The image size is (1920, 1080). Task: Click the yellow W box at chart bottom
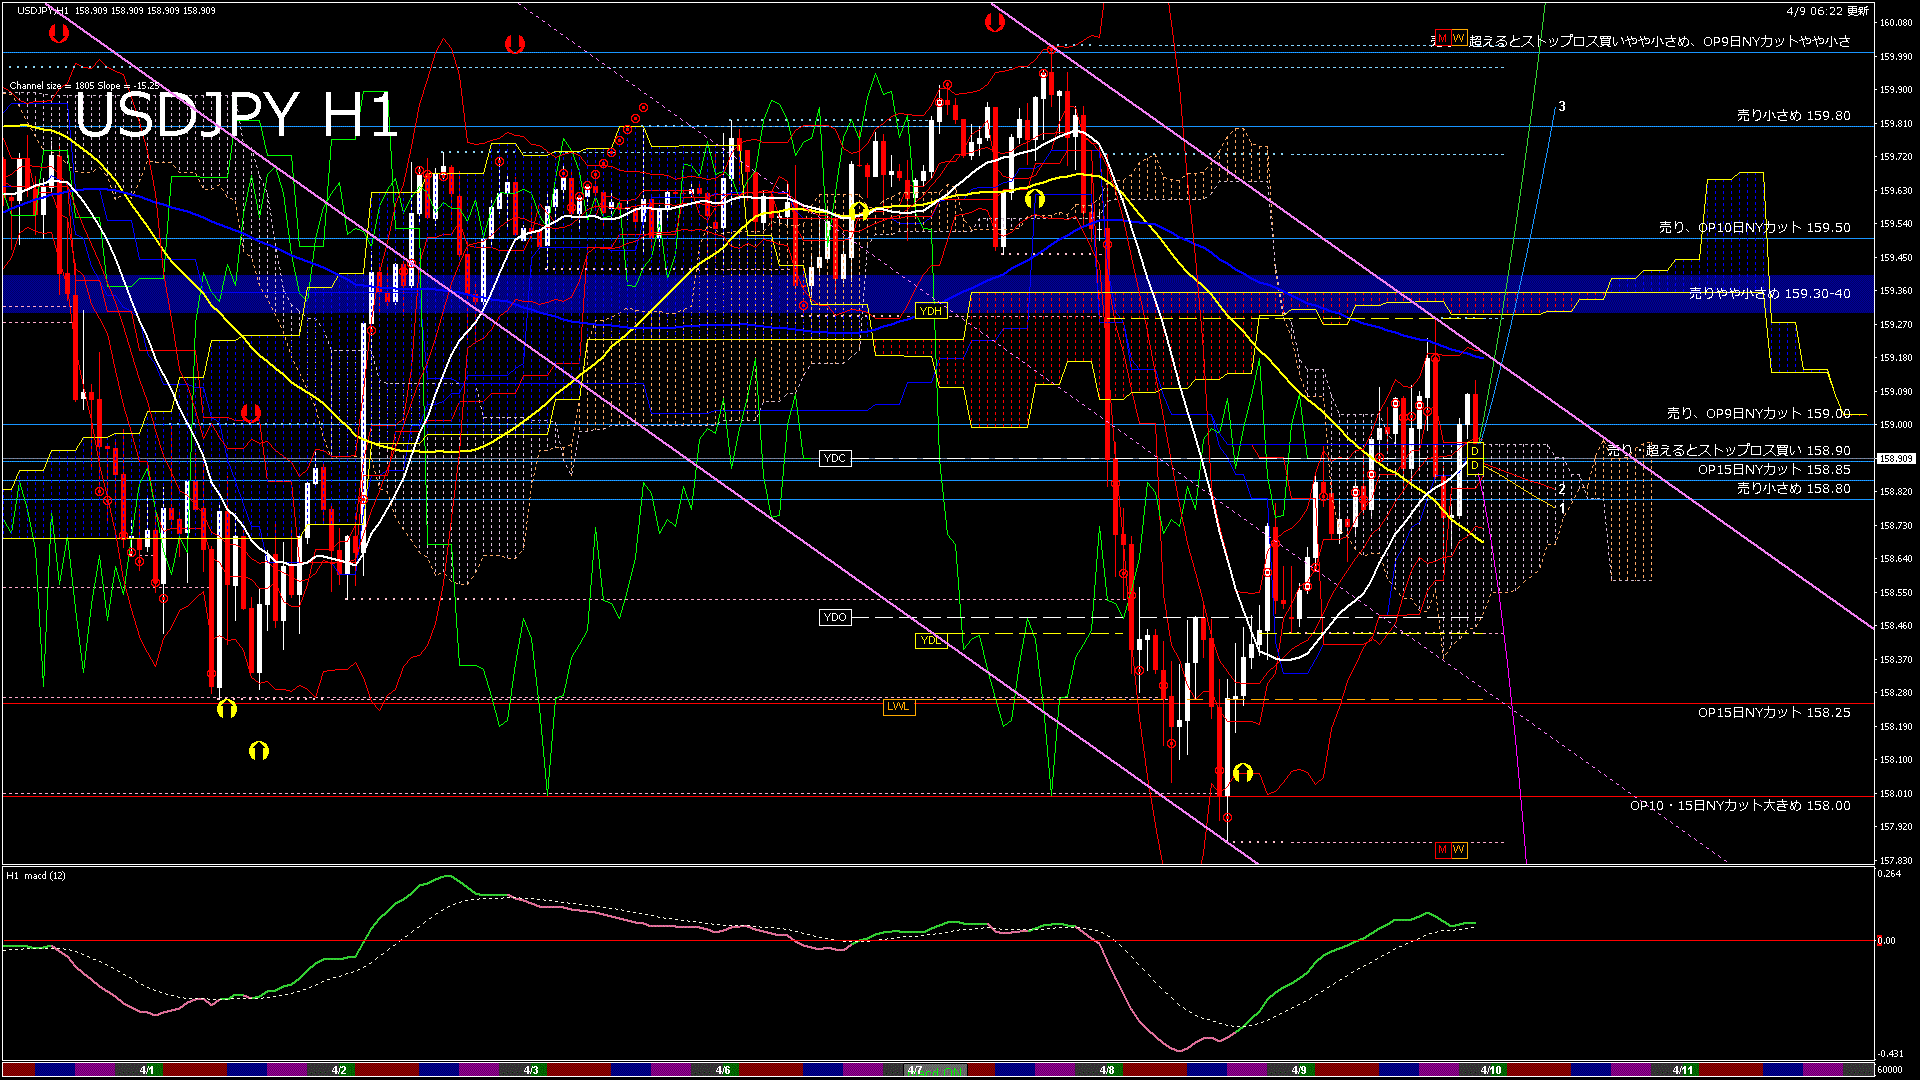point(1459,850)
